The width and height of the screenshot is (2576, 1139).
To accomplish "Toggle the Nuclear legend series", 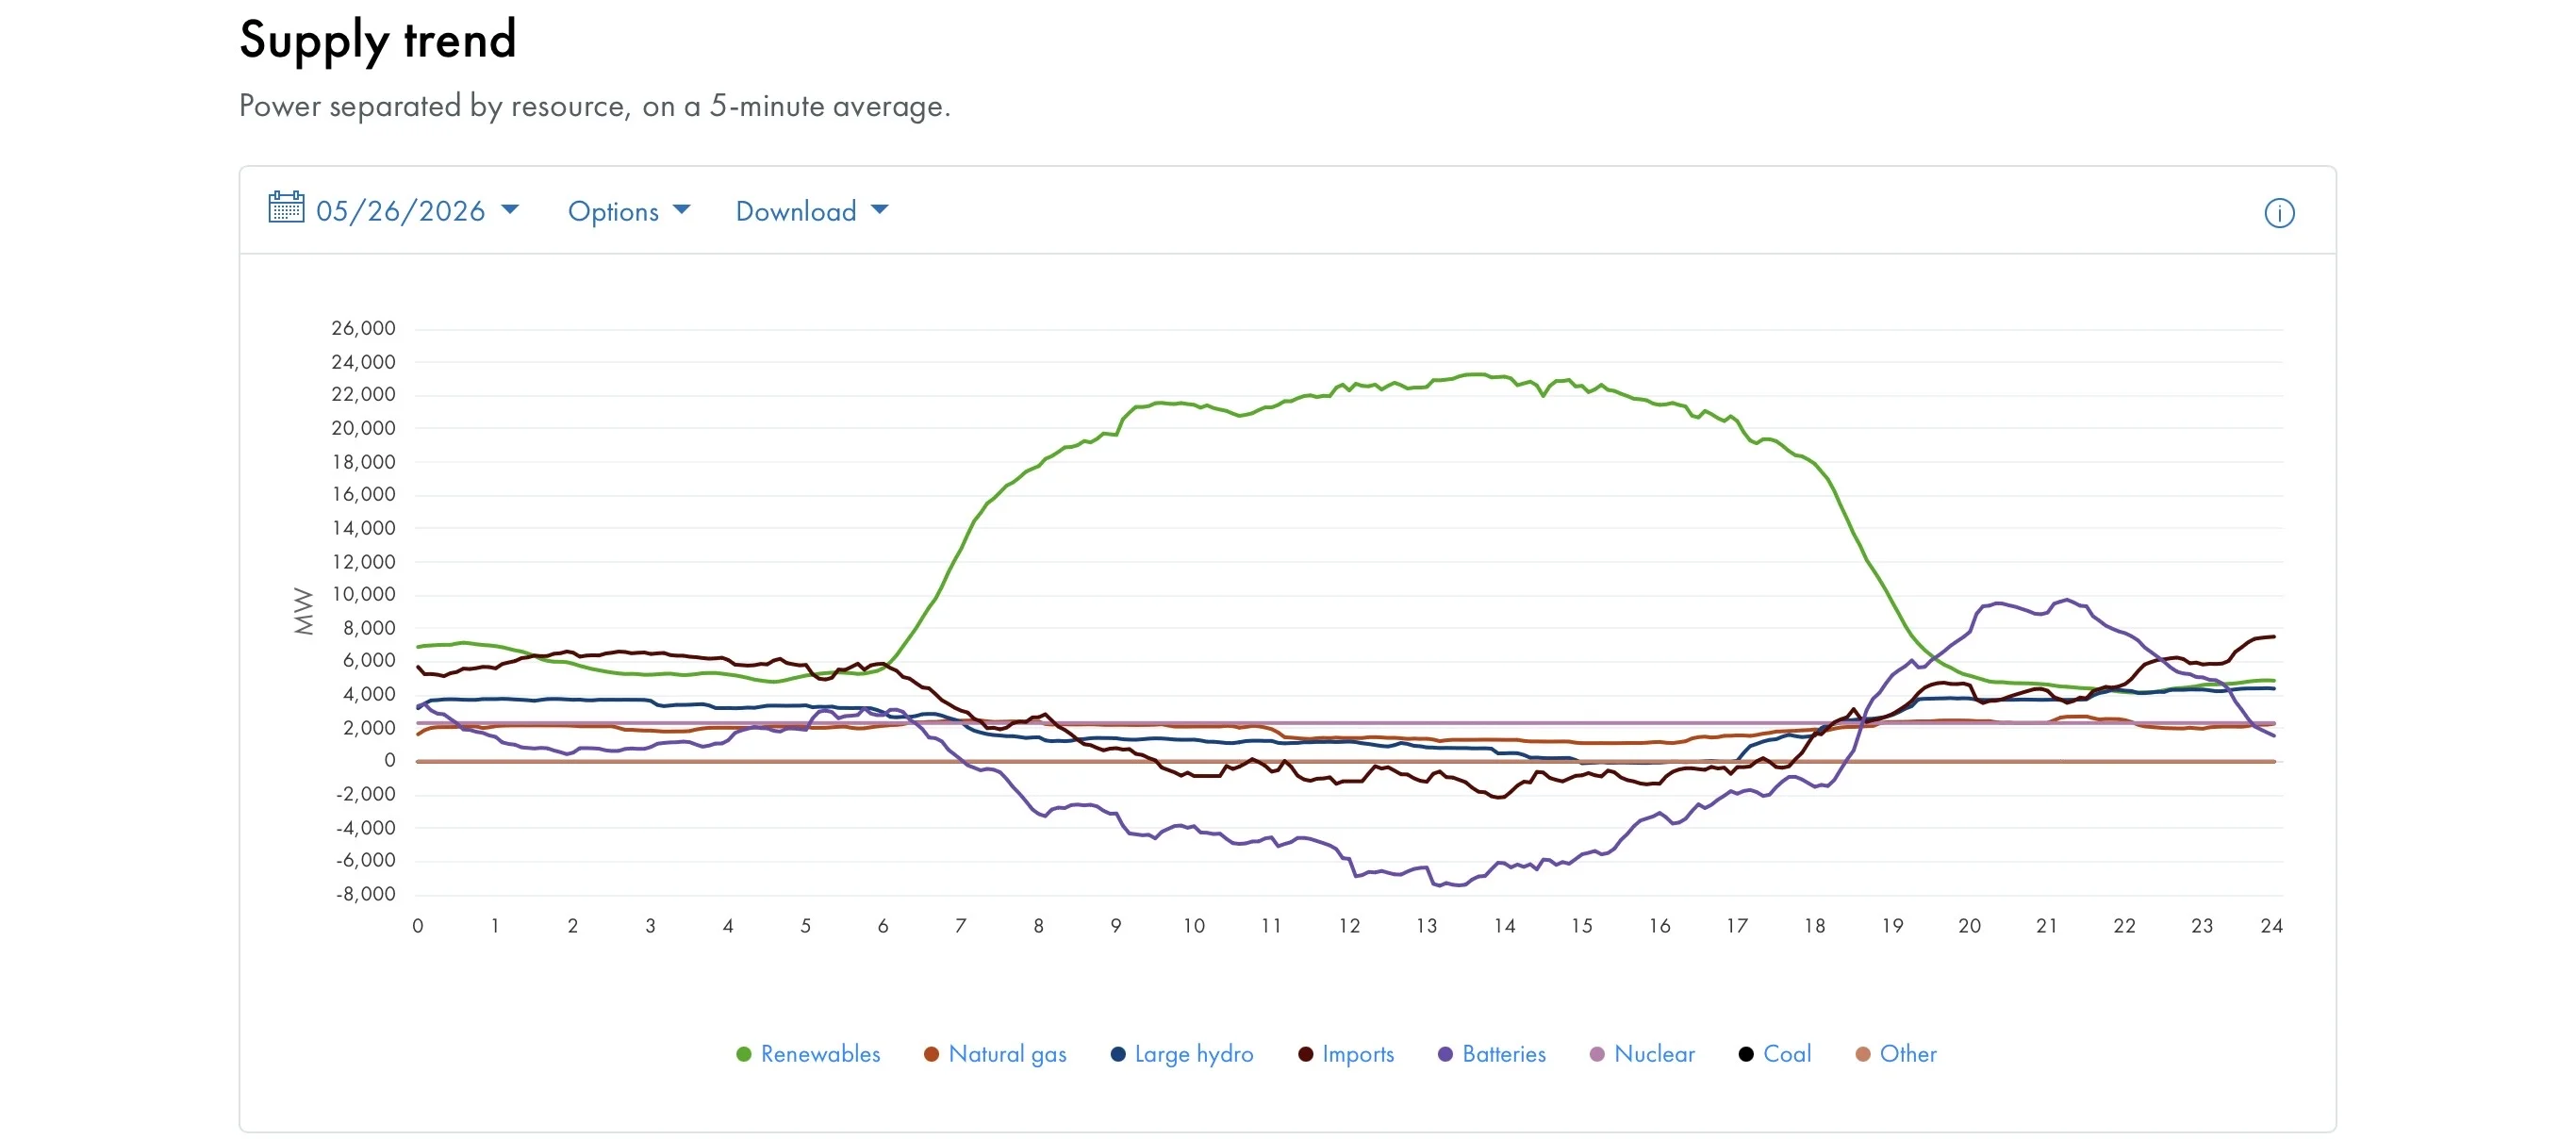I will click(1642, 1054).
